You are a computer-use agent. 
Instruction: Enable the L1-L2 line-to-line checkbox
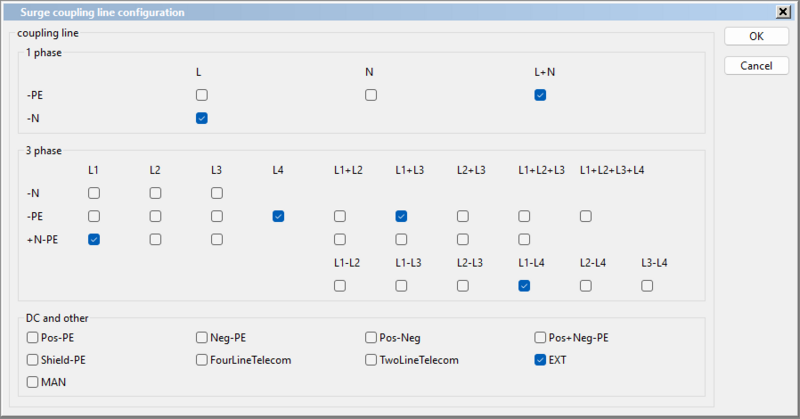(340, 286)
